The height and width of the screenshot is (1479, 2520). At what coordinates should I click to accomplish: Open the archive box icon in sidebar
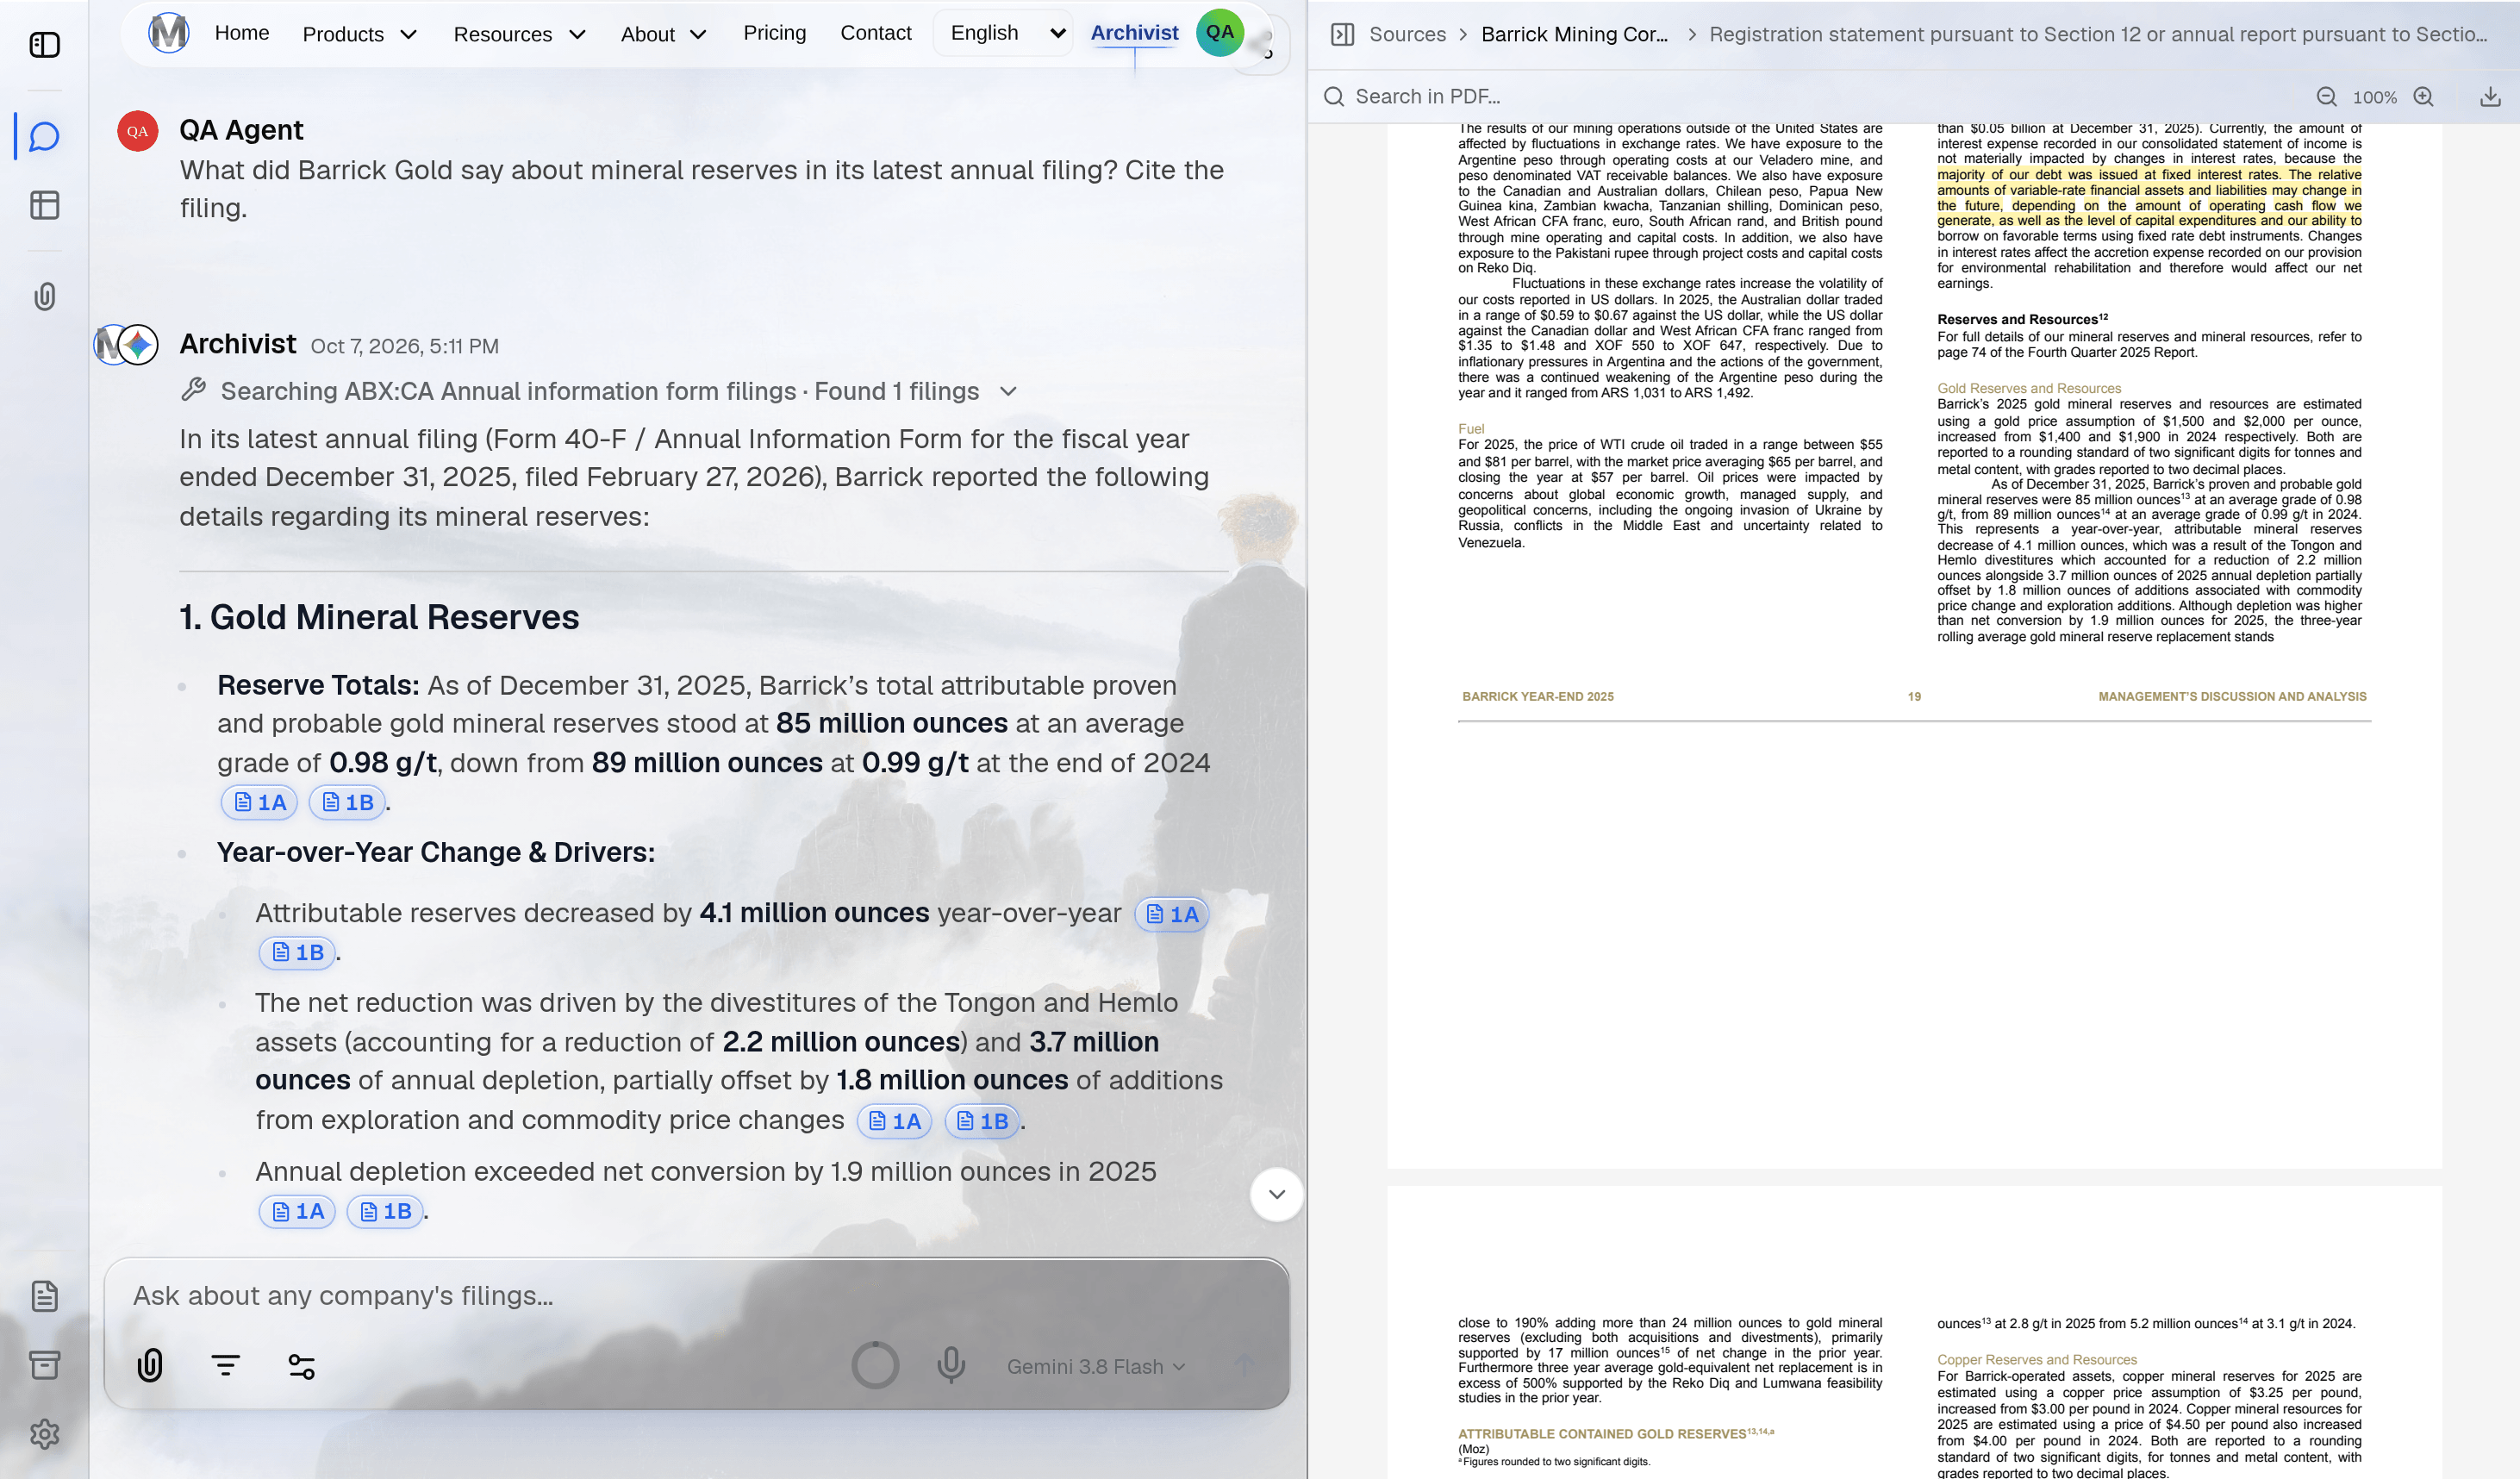coord(45,1365)
